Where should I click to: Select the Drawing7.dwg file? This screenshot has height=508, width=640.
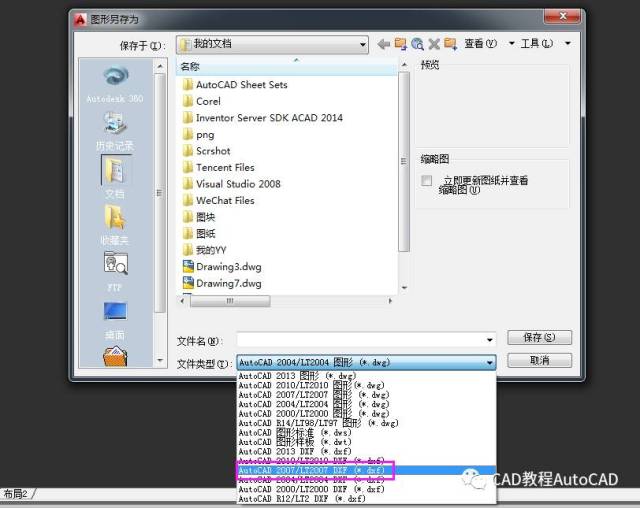[x=222, y=283]
